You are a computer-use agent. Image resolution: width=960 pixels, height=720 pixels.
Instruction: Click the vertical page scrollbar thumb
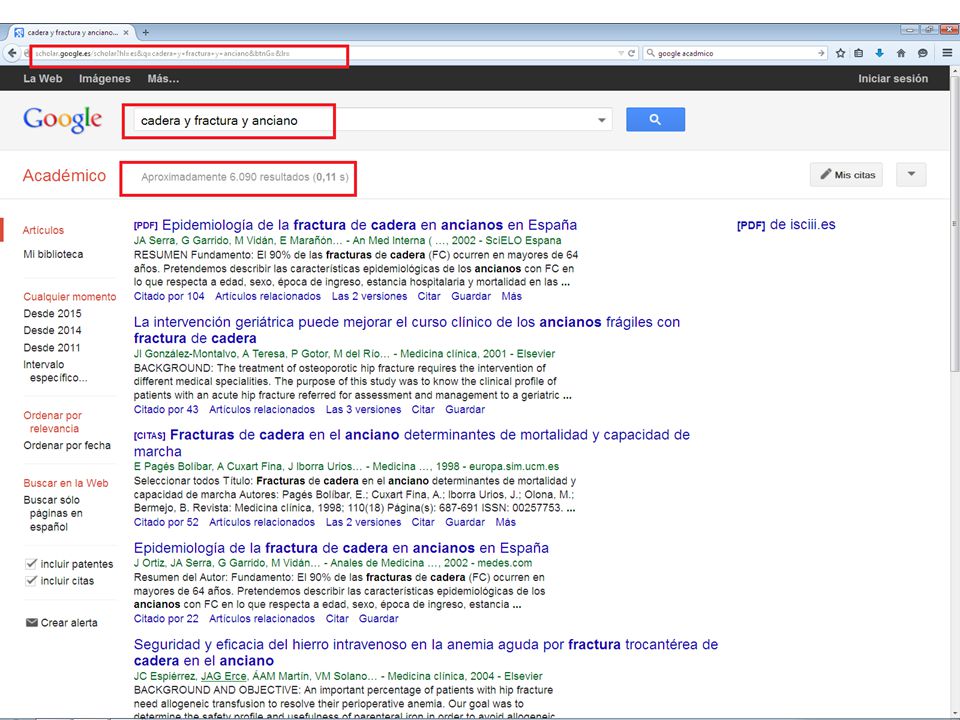click(x=954, y=223)
